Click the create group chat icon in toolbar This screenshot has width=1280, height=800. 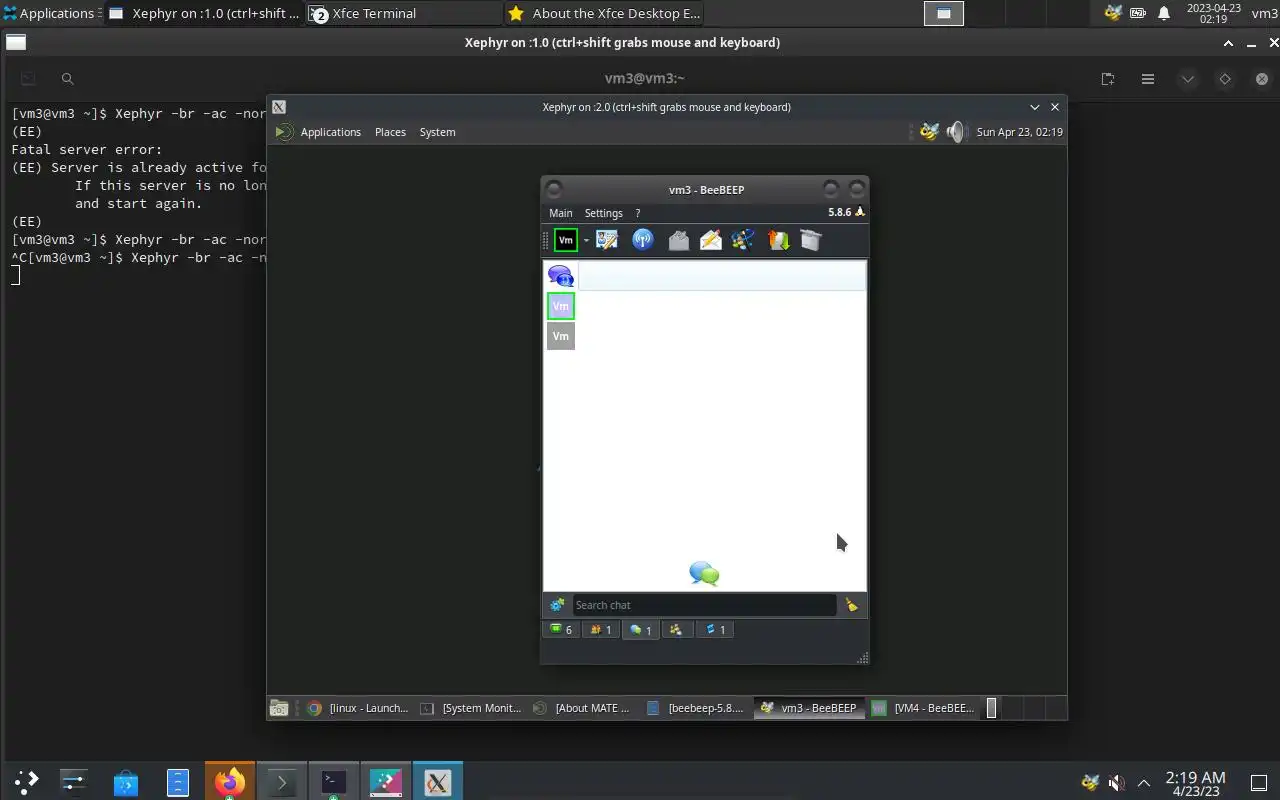pos(743,240)
